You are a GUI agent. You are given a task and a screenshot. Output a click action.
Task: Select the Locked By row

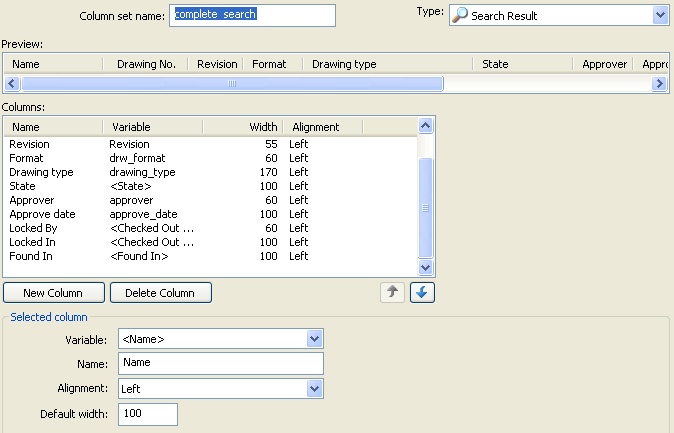click(x=211, y=228)
